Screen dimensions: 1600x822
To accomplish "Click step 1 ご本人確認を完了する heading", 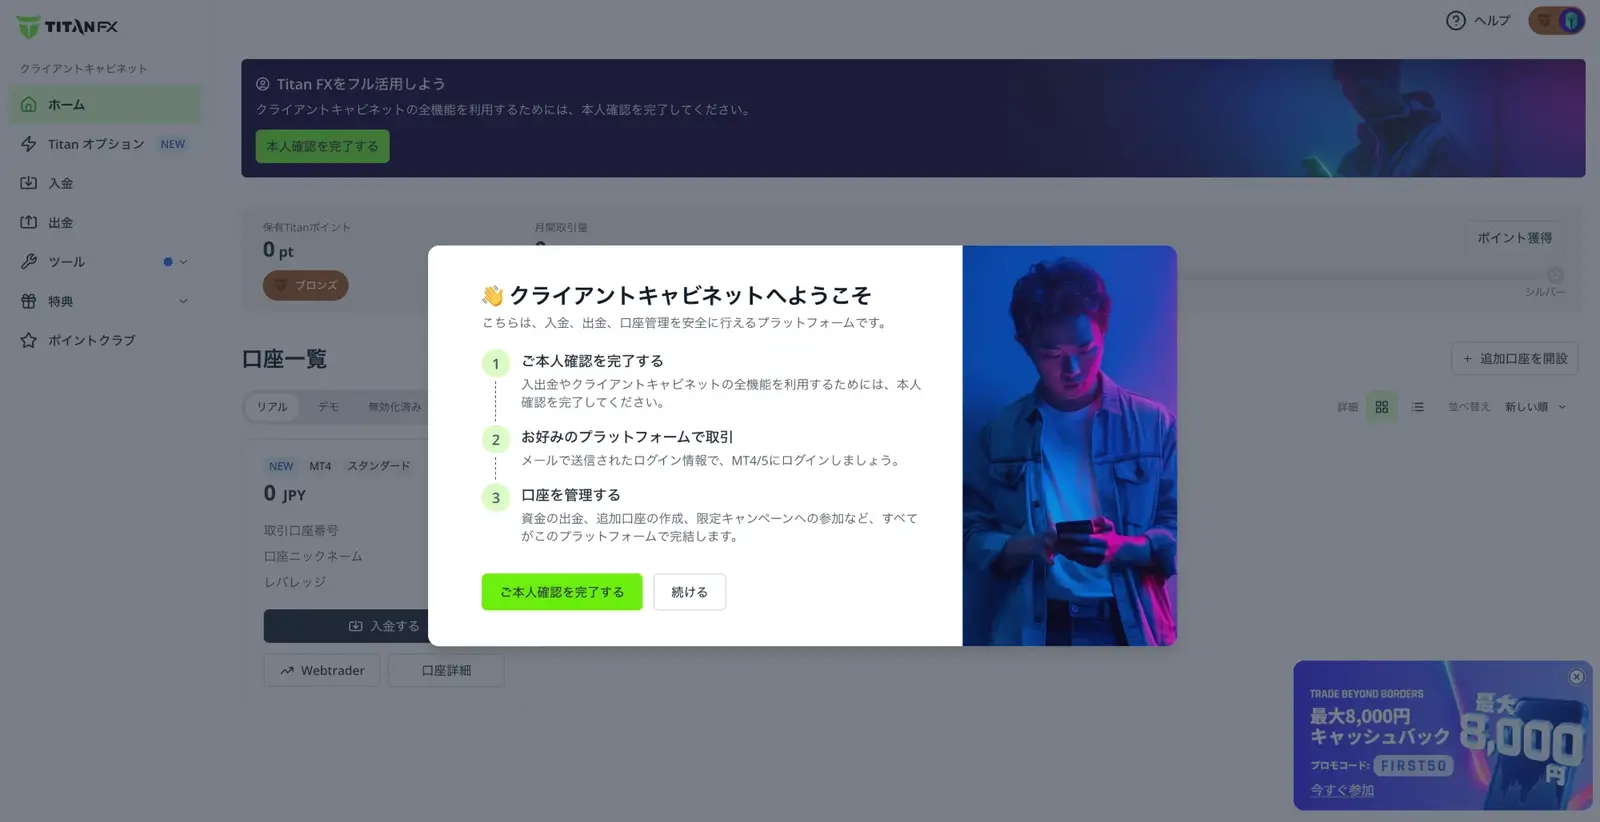I will click(x=592, y=361).
